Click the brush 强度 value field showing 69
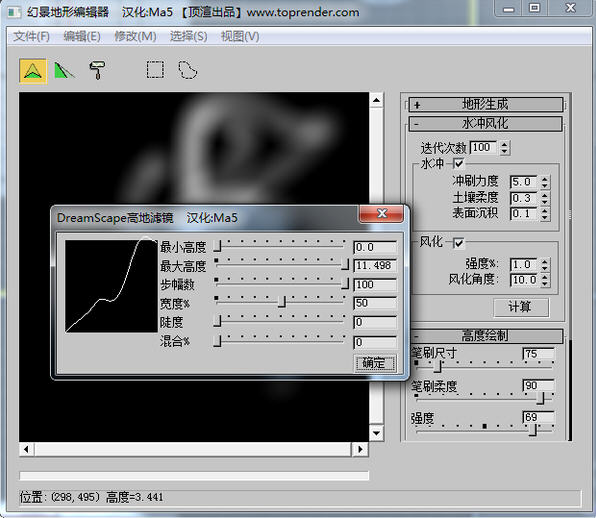 538,417
